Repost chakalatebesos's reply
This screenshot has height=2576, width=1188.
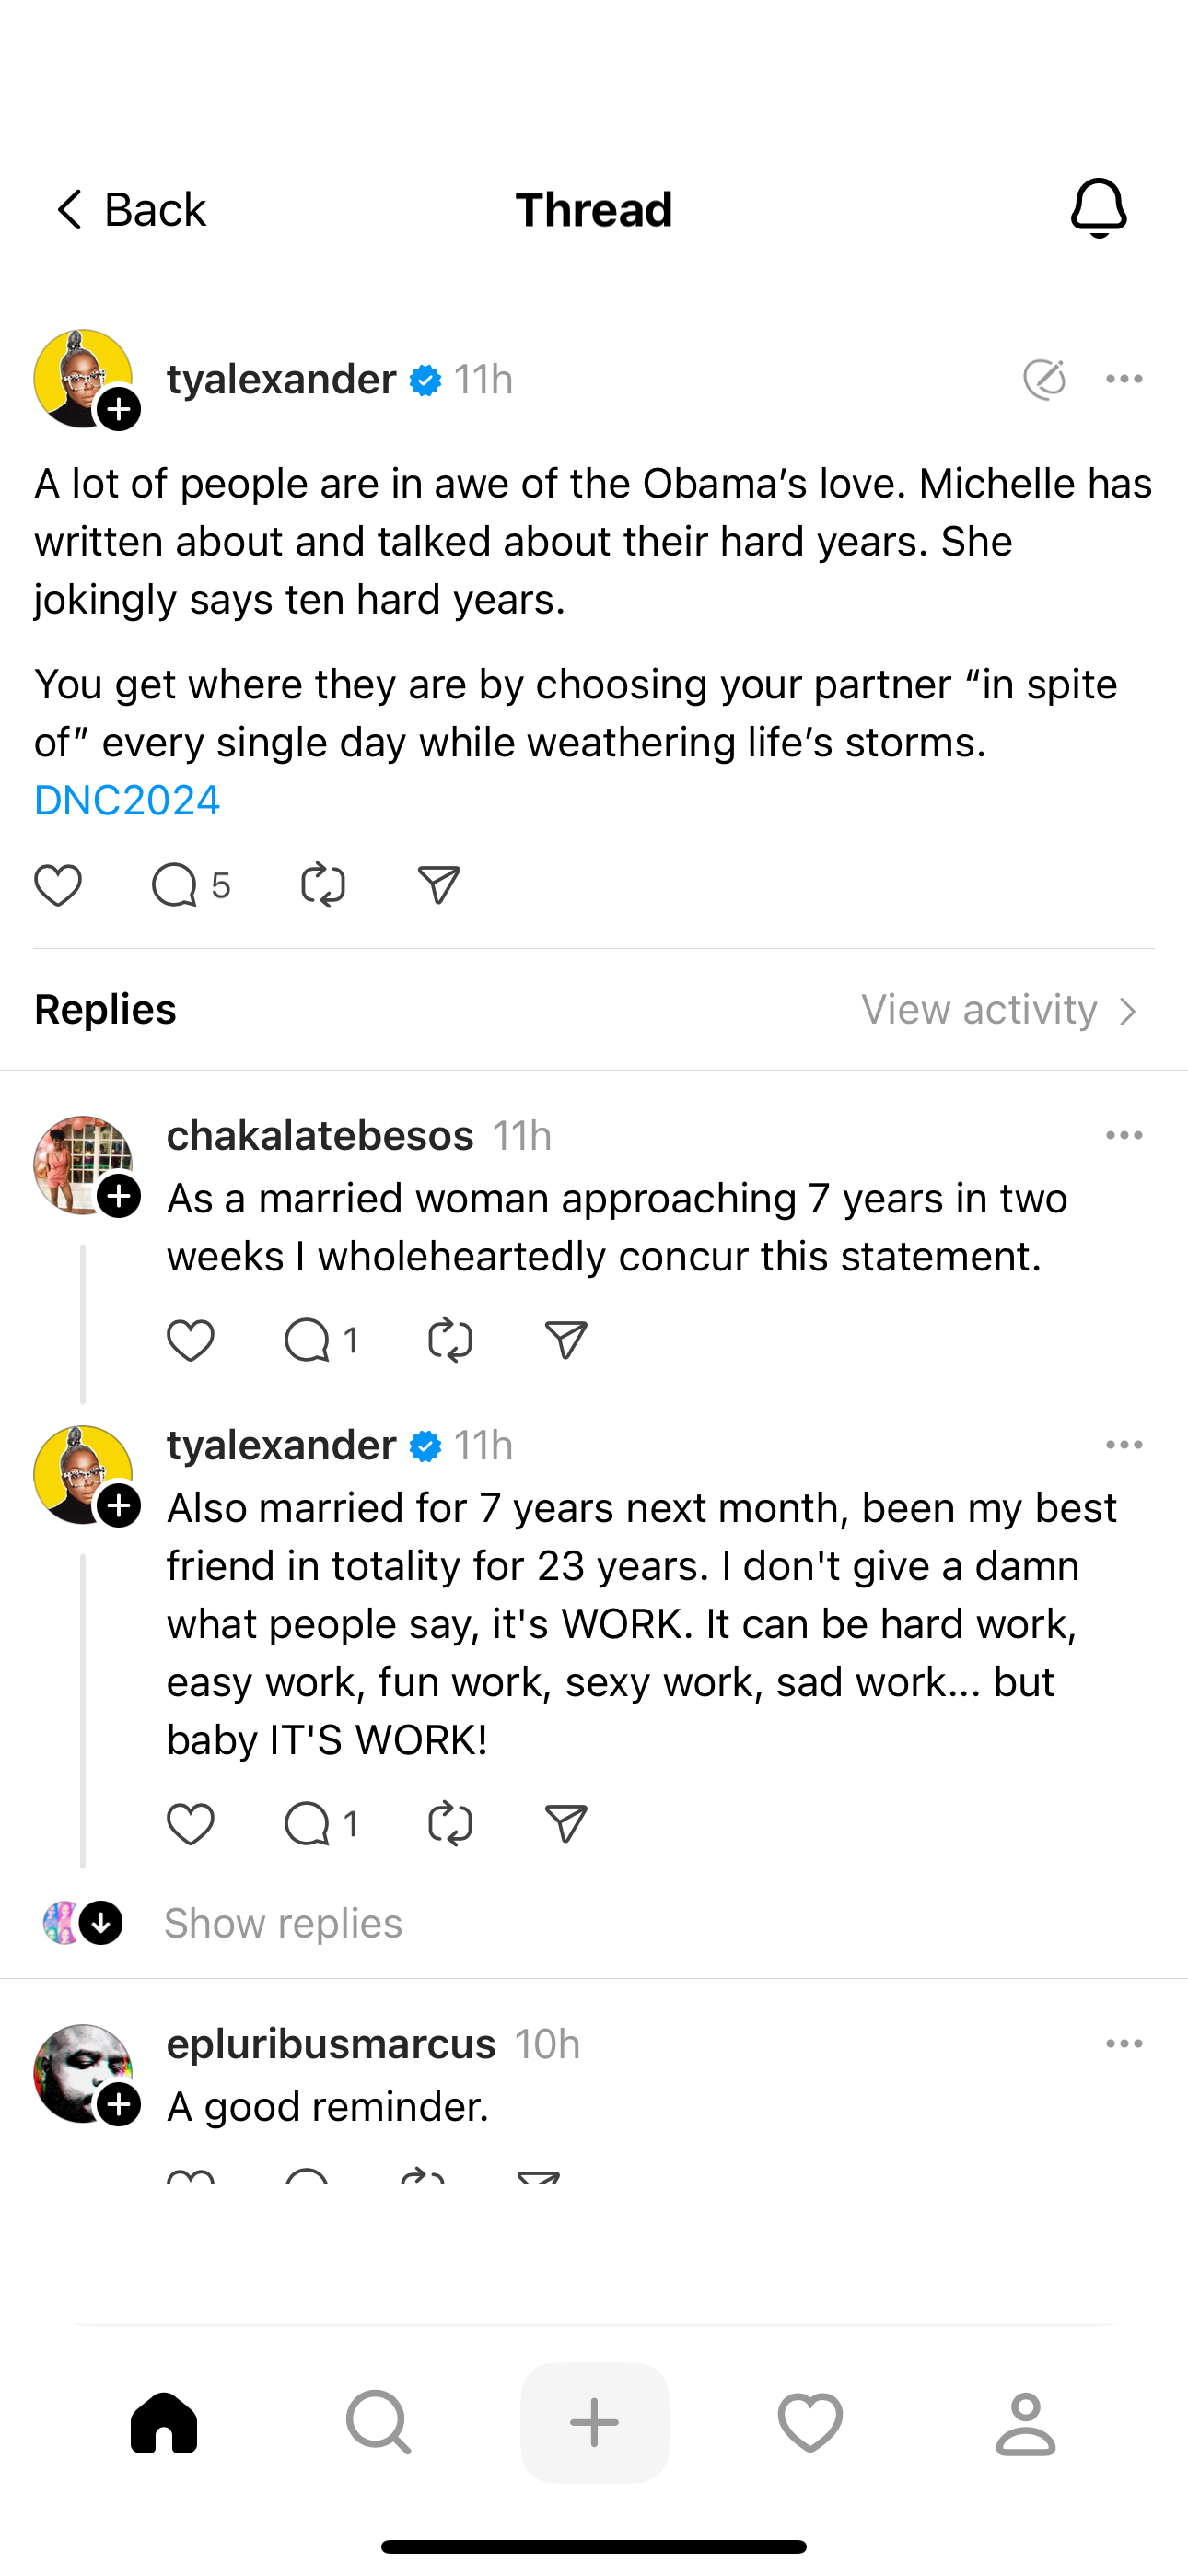click(x=450, y=1341)
